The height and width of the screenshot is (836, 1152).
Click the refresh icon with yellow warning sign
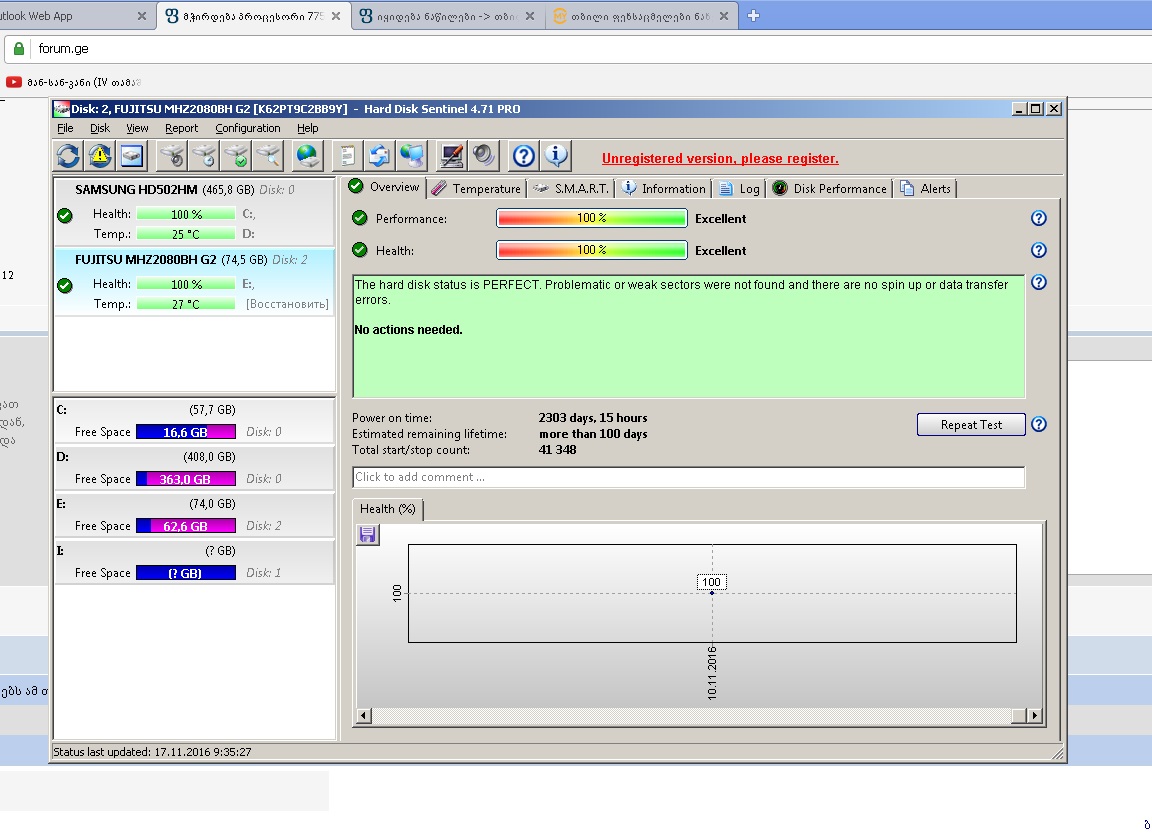(99, 155)
